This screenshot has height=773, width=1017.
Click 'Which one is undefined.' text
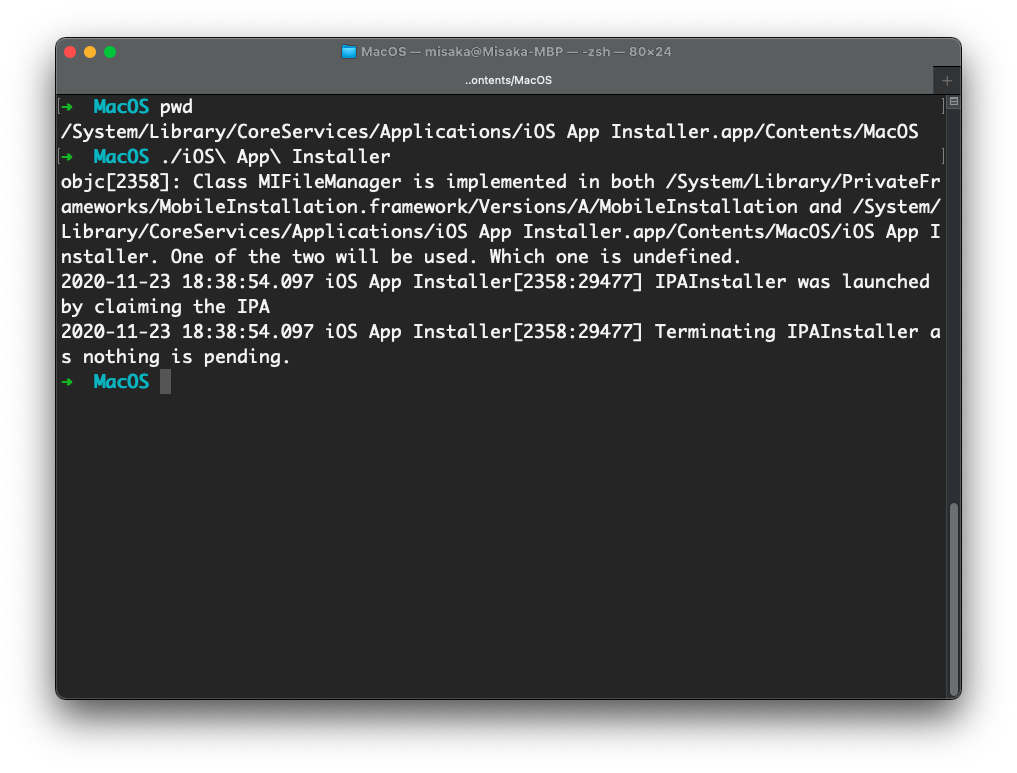click(x=616, y=257)
